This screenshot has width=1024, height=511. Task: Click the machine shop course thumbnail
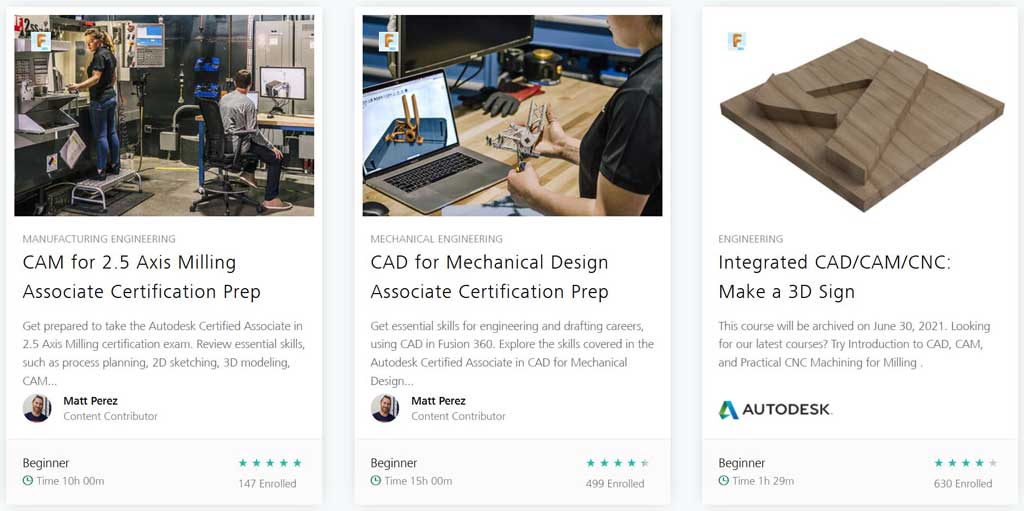coord(164,115)
